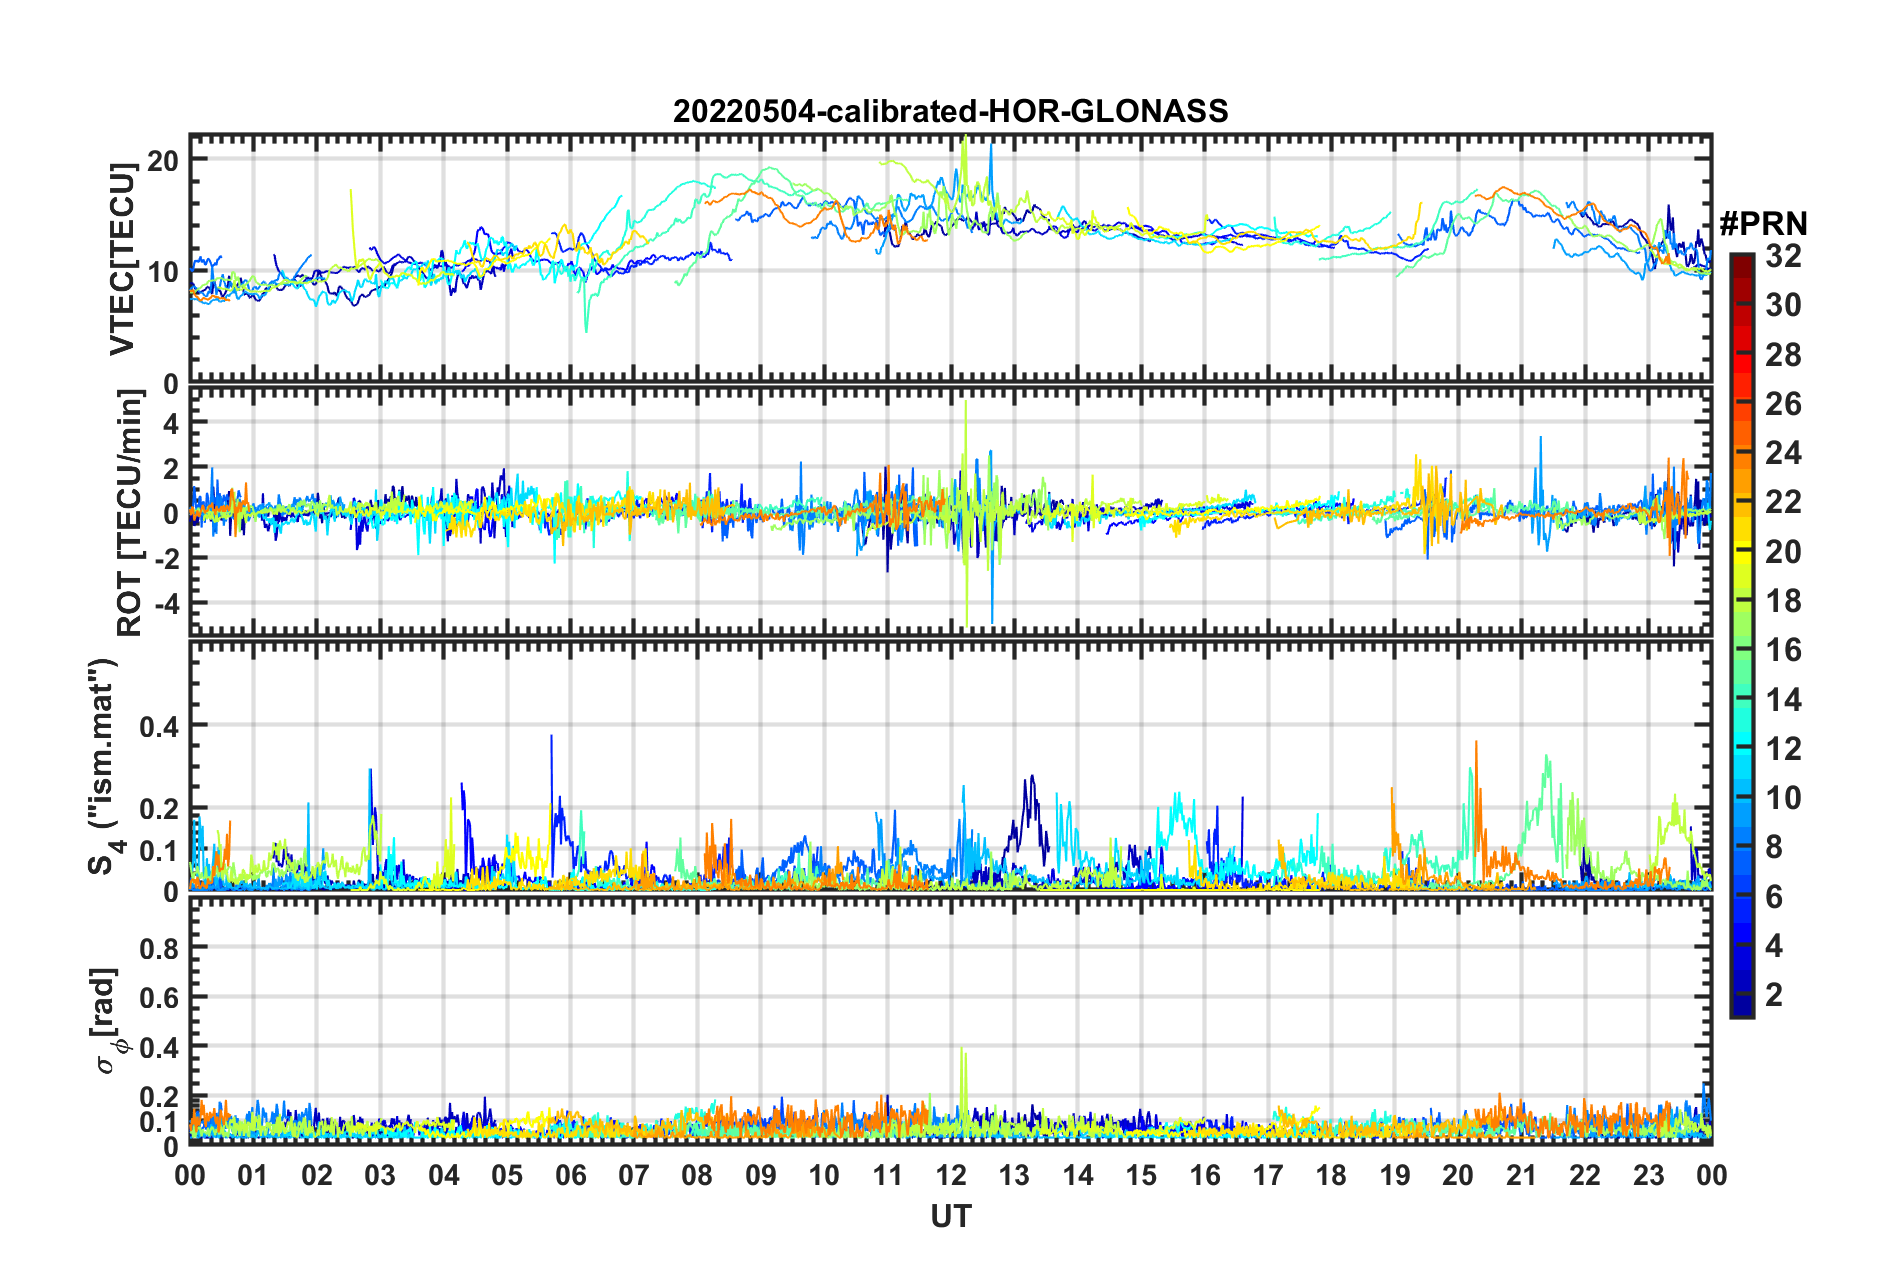Click inside the S4 scintillation plot panel
1902x1272 pixels.
(950, 766)
